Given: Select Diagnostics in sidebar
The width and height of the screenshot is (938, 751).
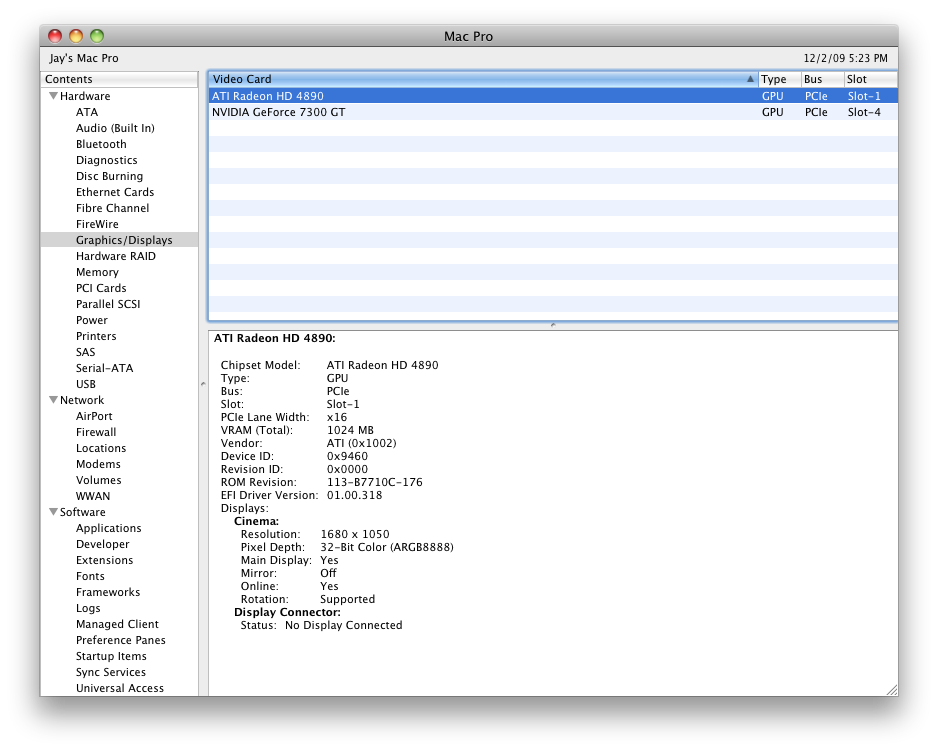Looking at the screenshot, I should (x=106, y=160).
